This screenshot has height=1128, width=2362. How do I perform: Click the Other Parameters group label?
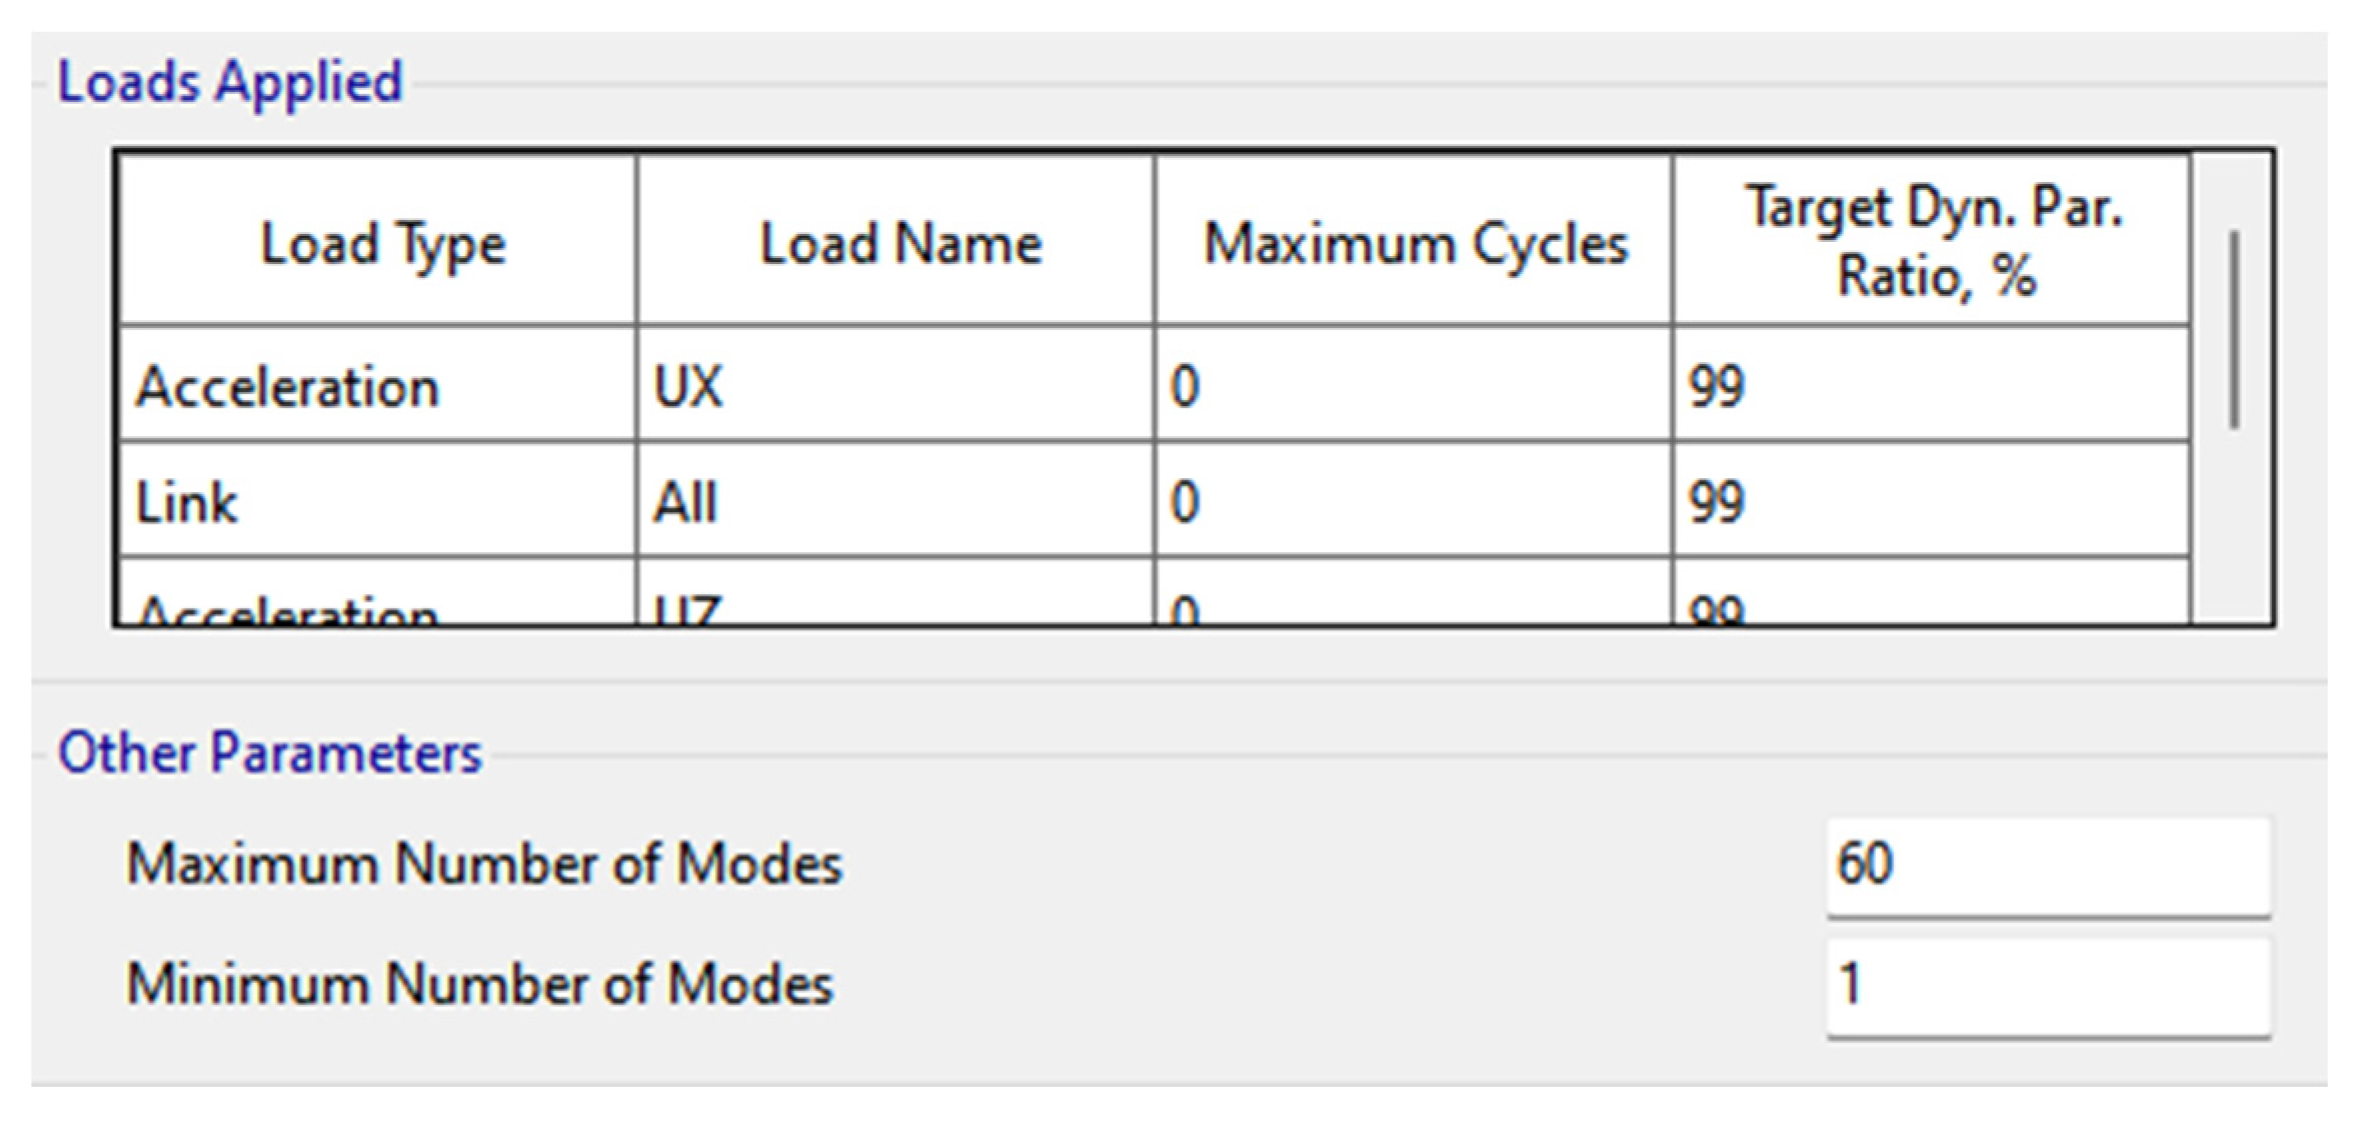[x=269, y=753]
